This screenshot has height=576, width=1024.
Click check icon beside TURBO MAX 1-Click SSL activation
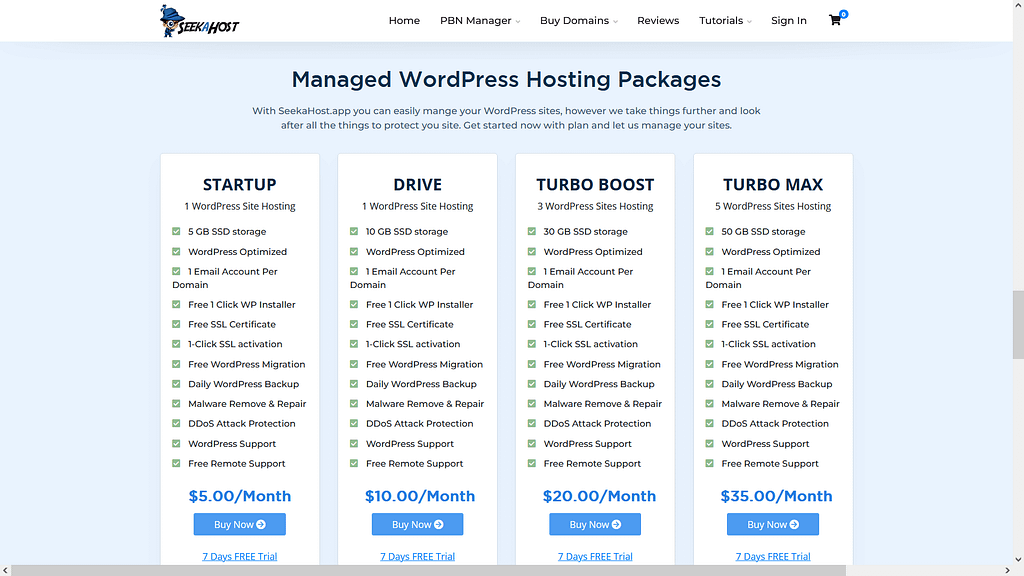[709, 344]
